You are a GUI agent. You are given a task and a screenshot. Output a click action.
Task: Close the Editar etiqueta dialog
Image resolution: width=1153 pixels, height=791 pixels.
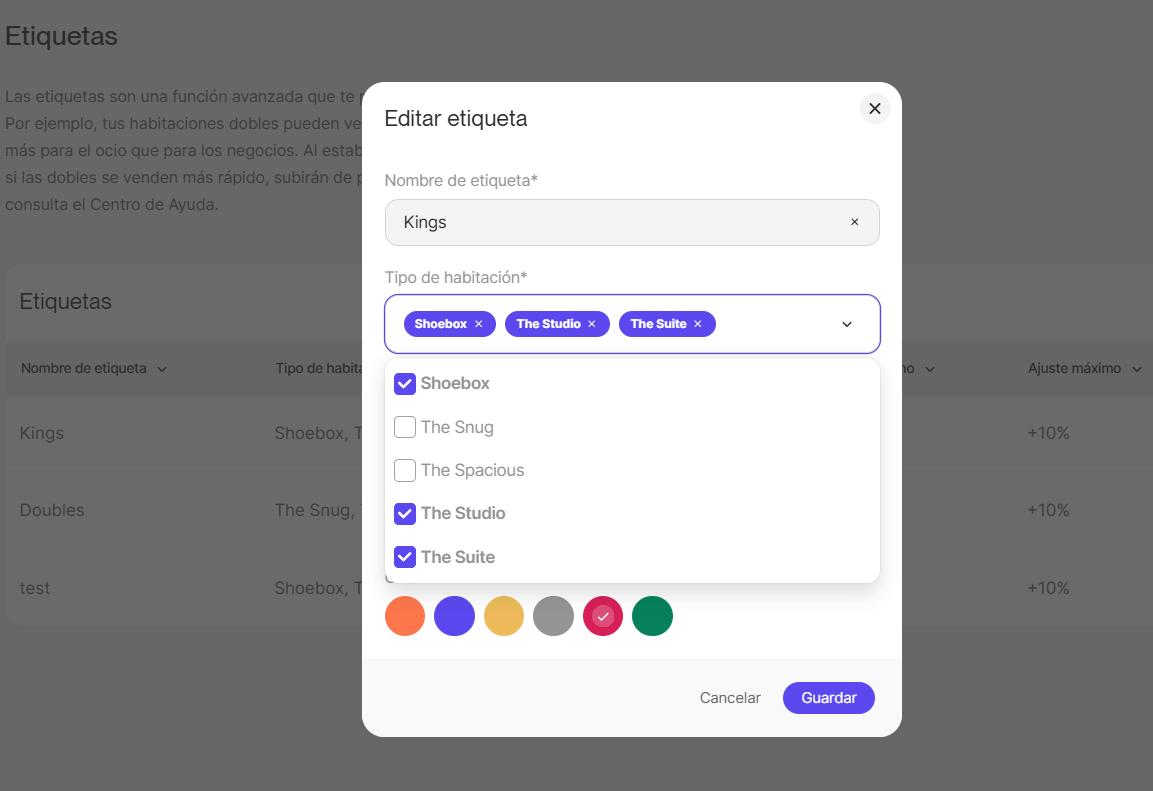click(875, 109)
